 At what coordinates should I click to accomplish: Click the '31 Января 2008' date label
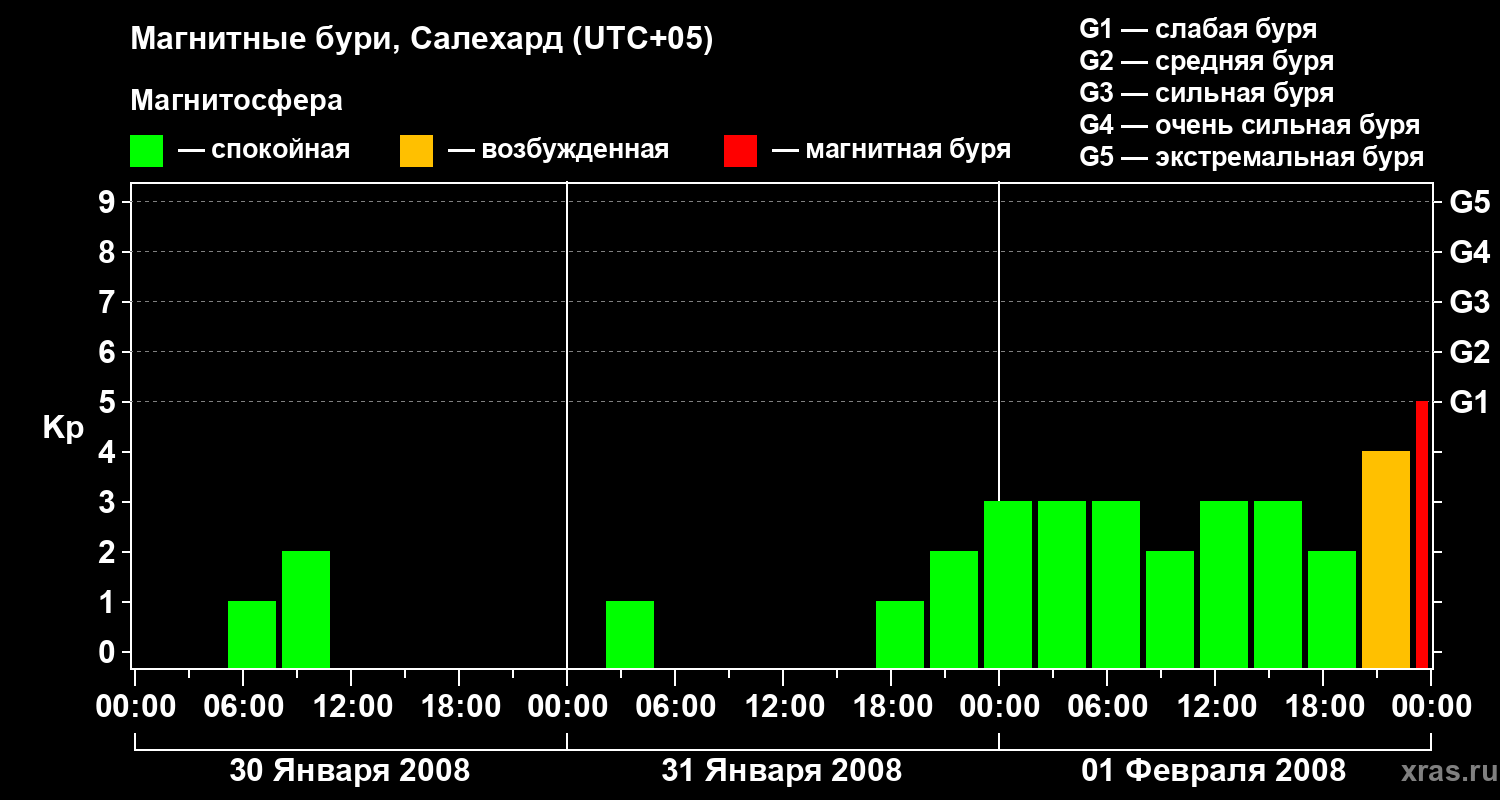coord(782,771)
